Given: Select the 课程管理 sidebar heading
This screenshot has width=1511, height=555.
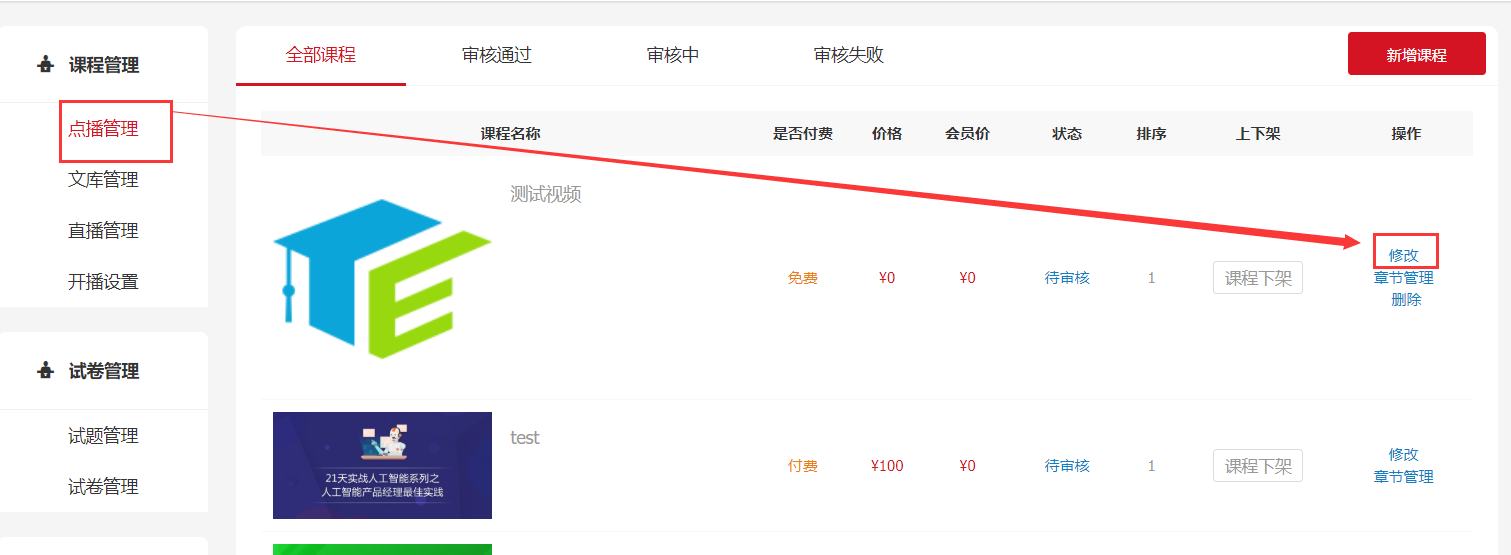Looking at the screenshot, I should tap(104, 65).
